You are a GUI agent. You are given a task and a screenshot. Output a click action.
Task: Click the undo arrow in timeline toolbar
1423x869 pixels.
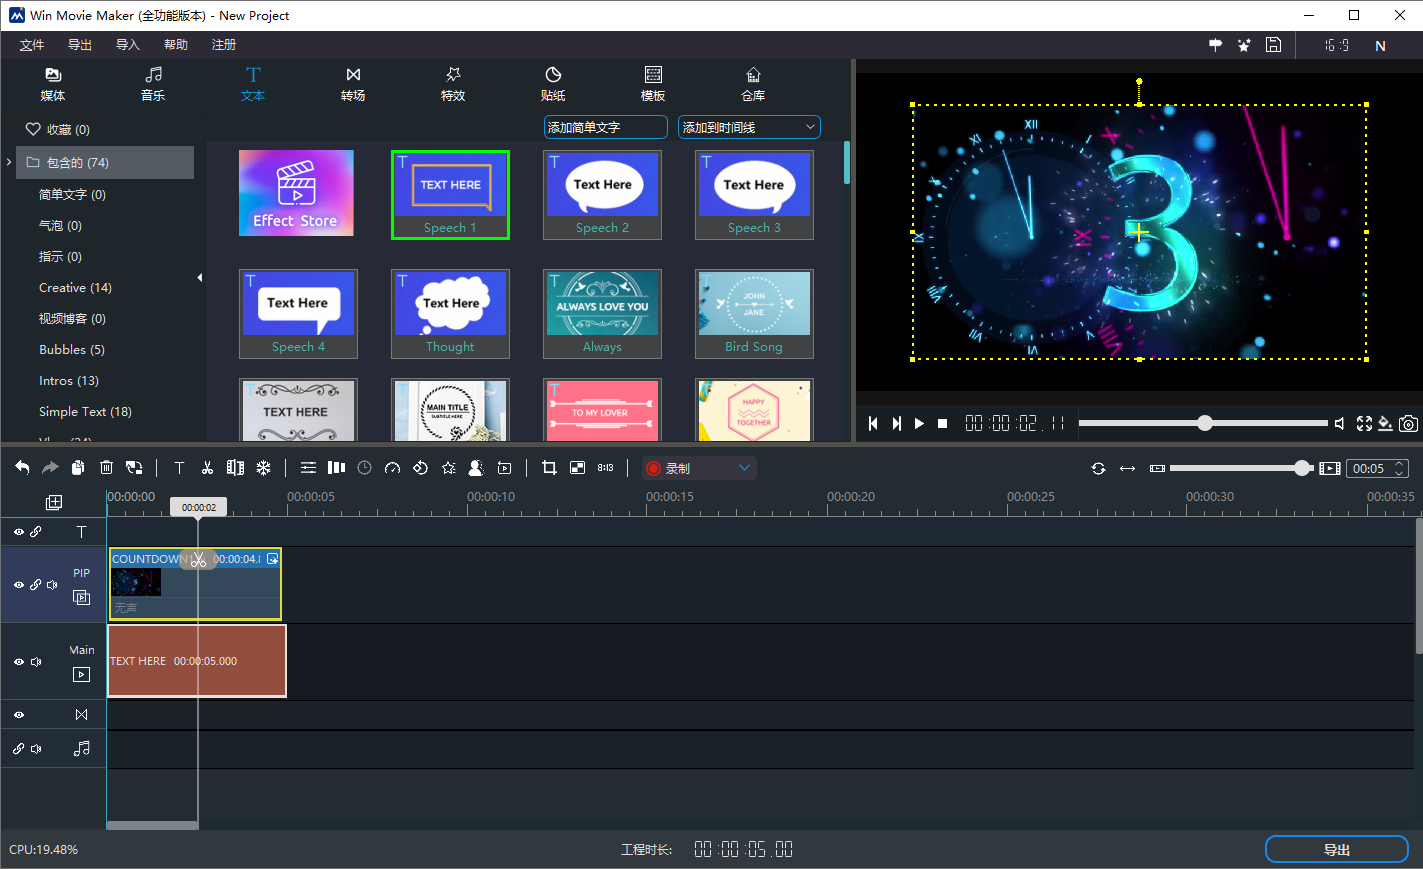[22, 468]
